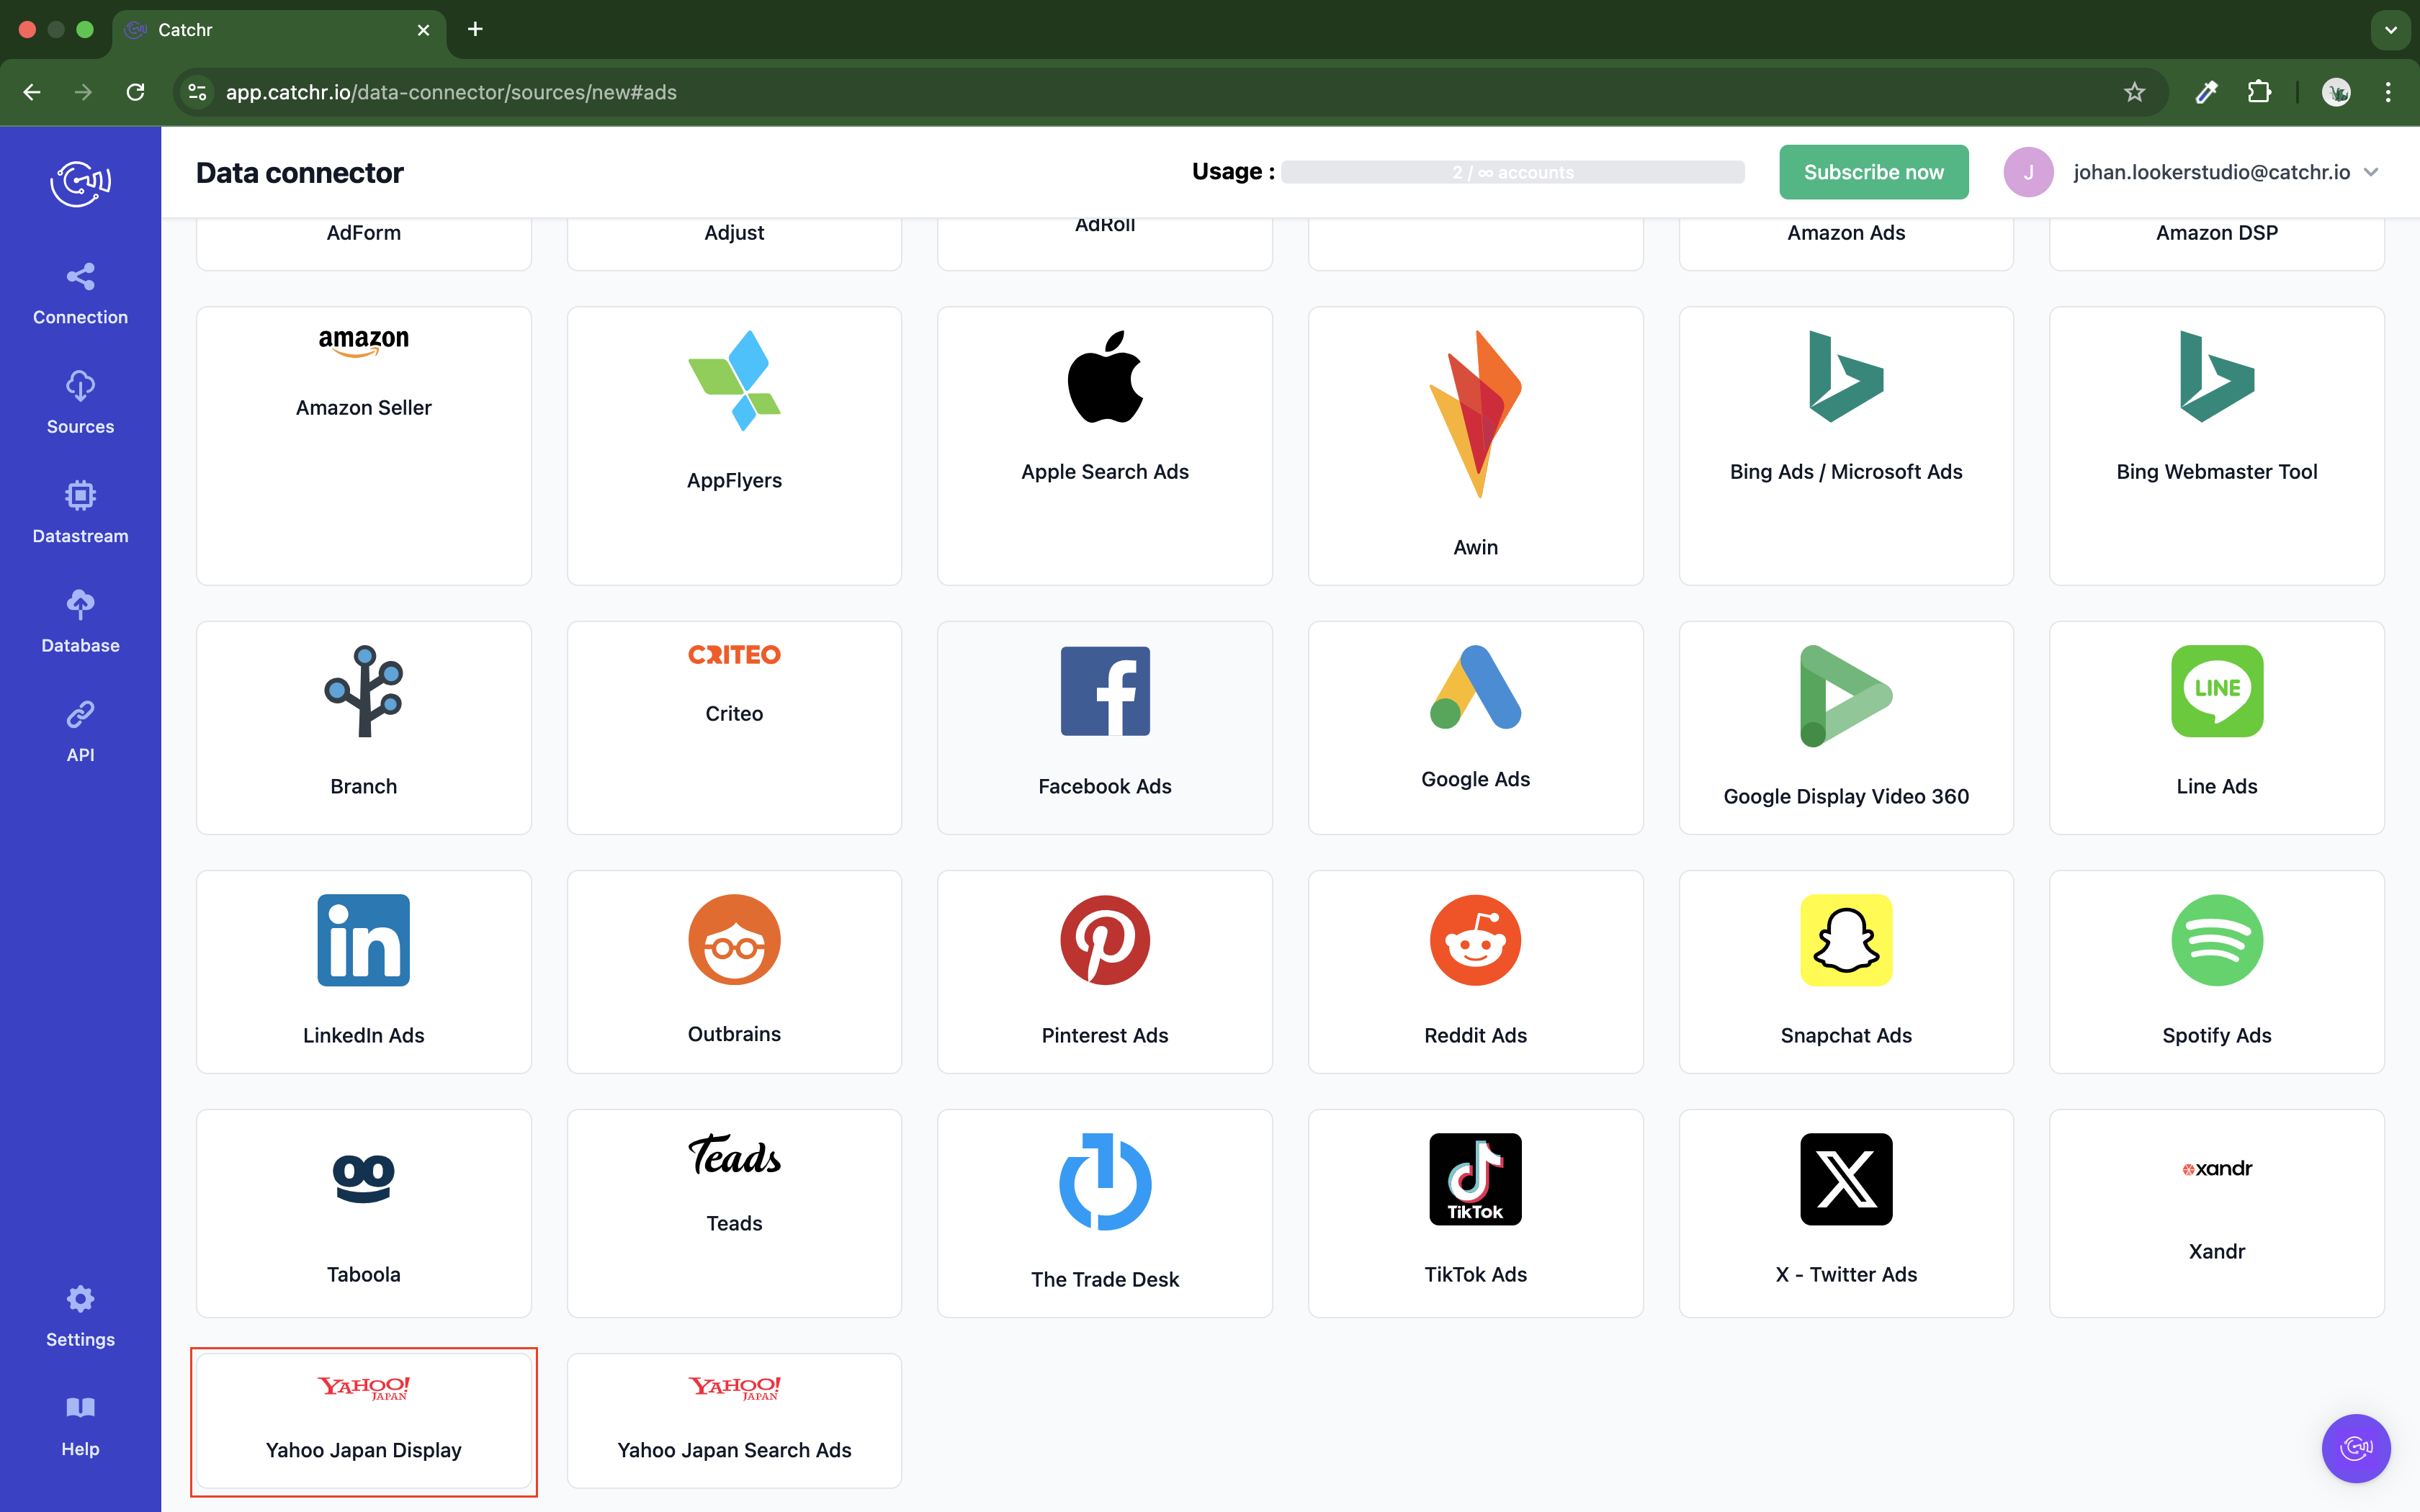The height and width of the screenshot is (1512, 2420).
Task: Choose The Trade Desk icon
Action: click(x=1105, y=1182)
